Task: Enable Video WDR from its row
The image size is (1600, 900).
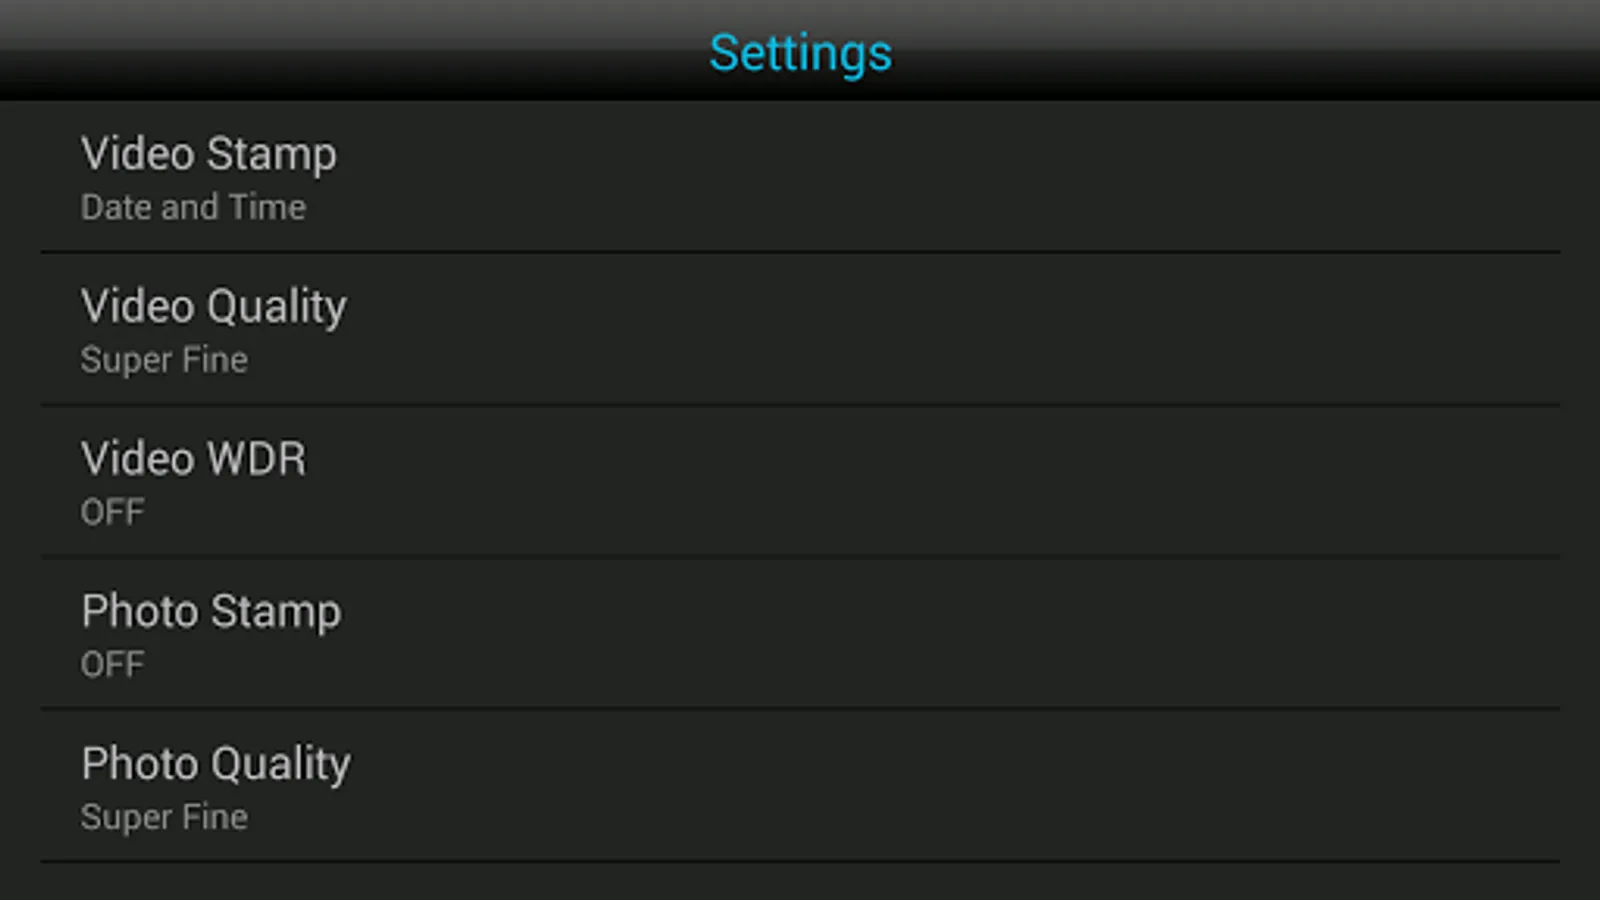Action: tap(800, 482)
